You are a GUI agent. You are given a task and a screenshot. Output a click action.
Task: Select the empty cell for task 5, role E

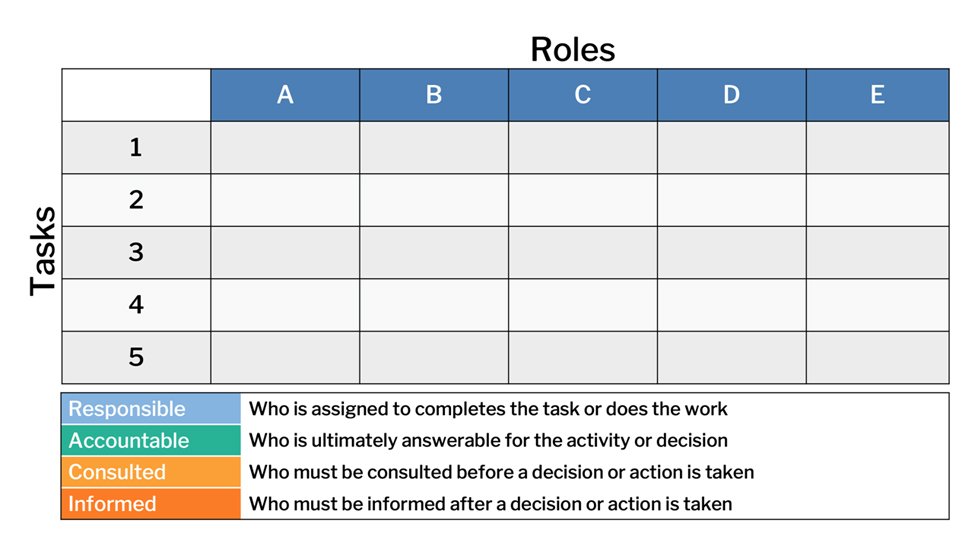[877, 357]
